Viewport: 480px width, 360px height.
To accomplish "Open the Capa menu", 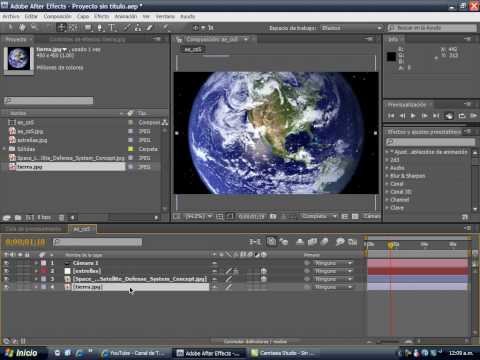I will click(83, 16).
